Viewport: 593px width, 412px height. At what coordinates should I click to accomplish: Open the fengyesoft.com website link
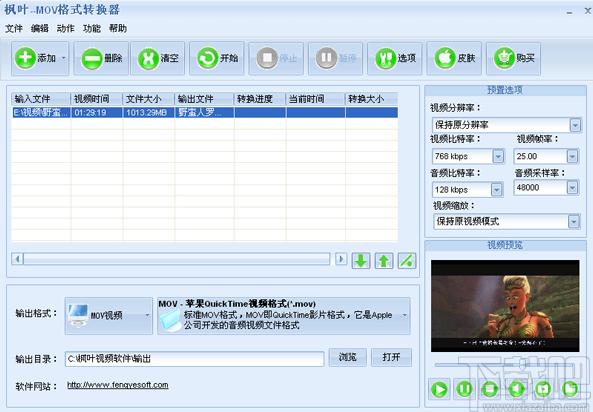(118, 385)
